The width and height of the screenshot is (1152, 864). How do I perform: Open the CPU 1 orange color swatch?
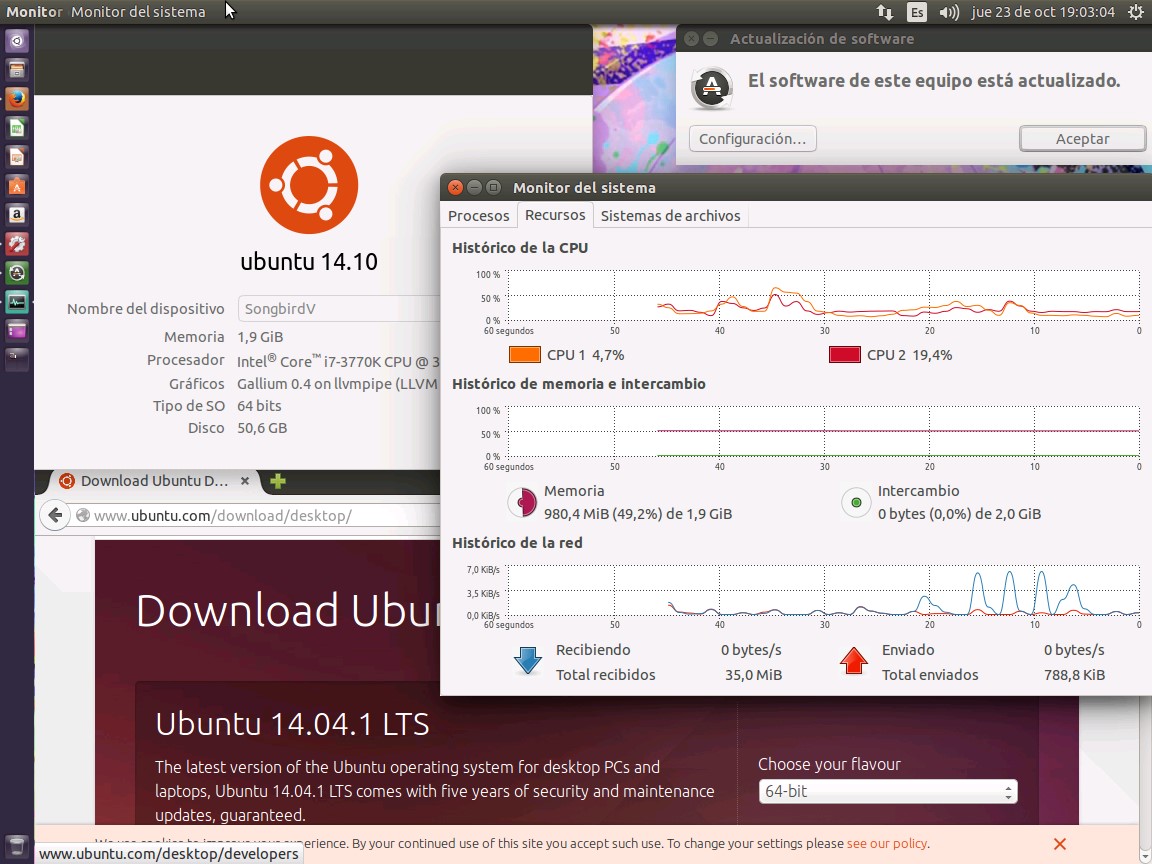[x=525, y=355]
